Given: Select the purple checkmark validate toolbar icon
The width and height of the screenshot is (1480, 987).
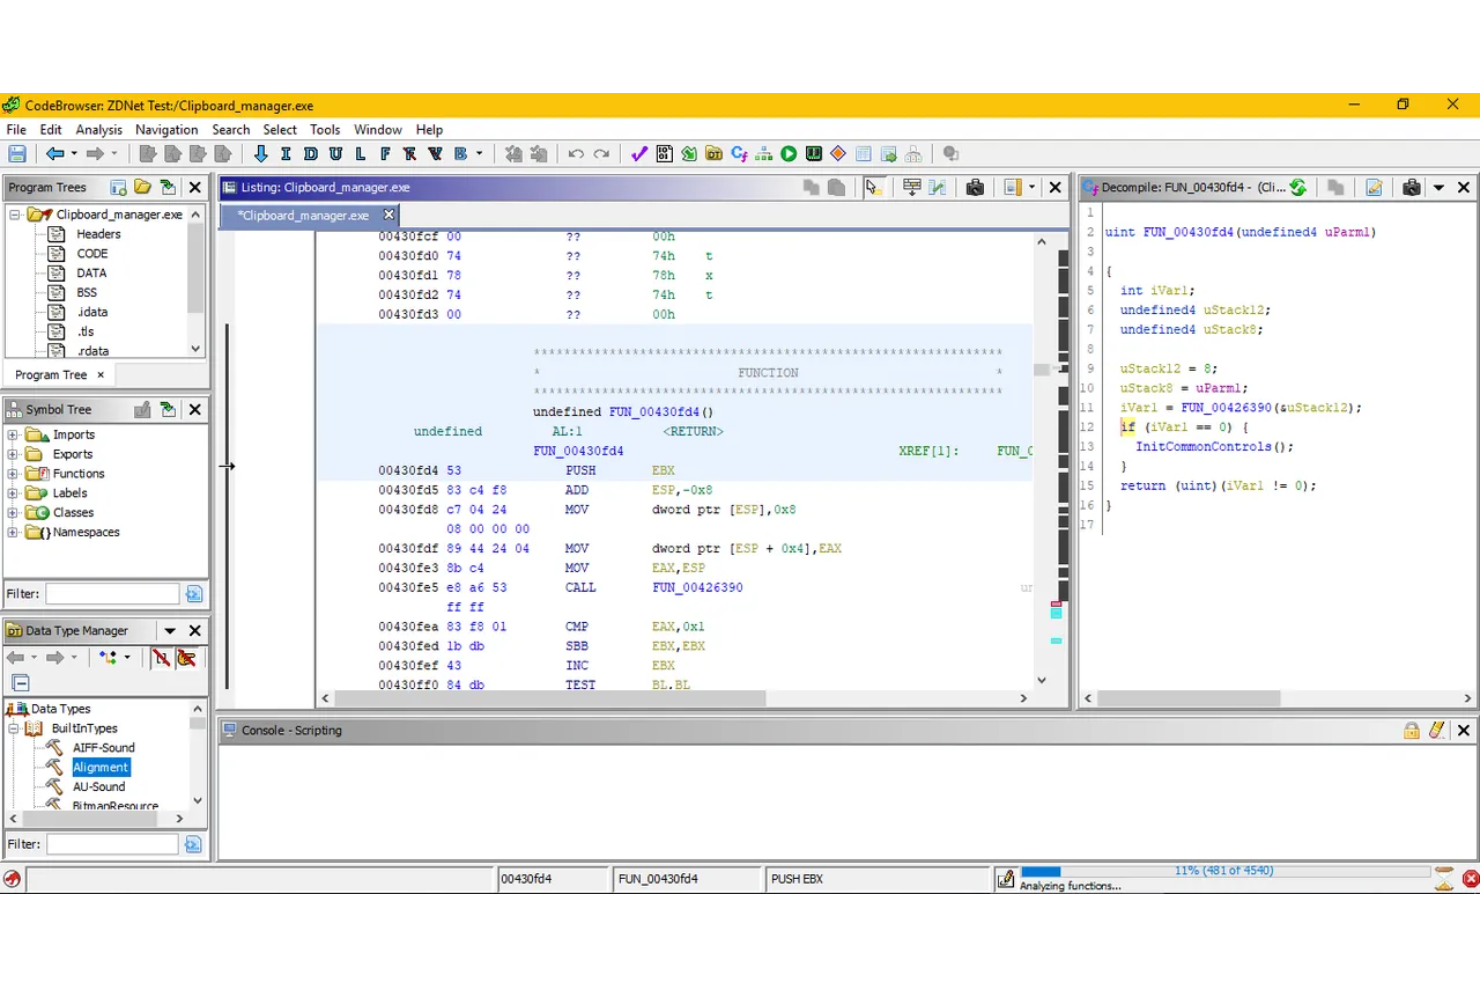Looking at the screenshot, I should point(639,153).
